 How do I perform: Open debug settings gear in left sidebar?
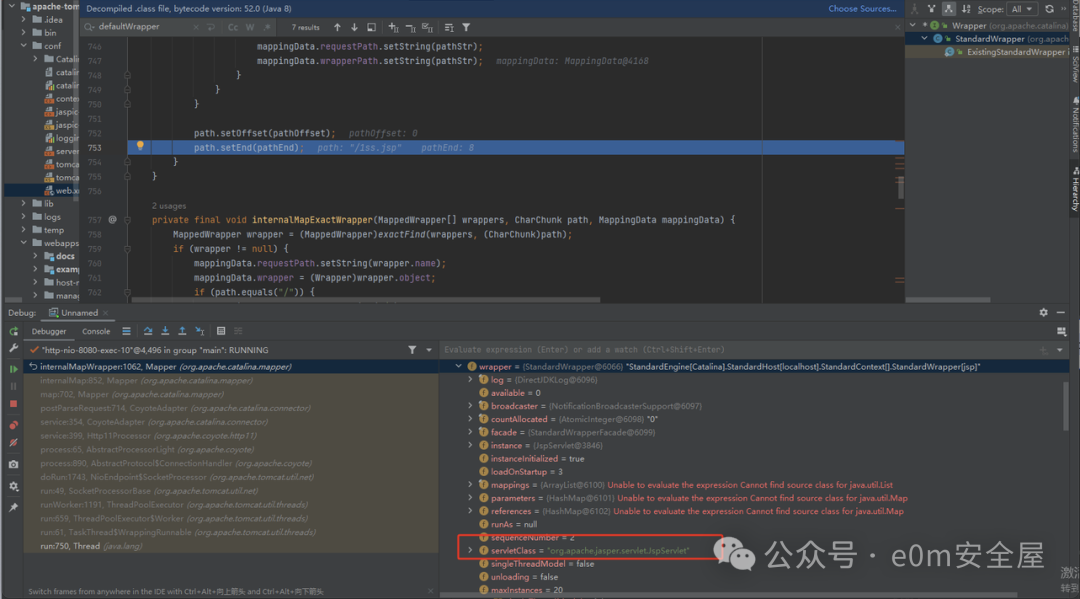point(13,486)
